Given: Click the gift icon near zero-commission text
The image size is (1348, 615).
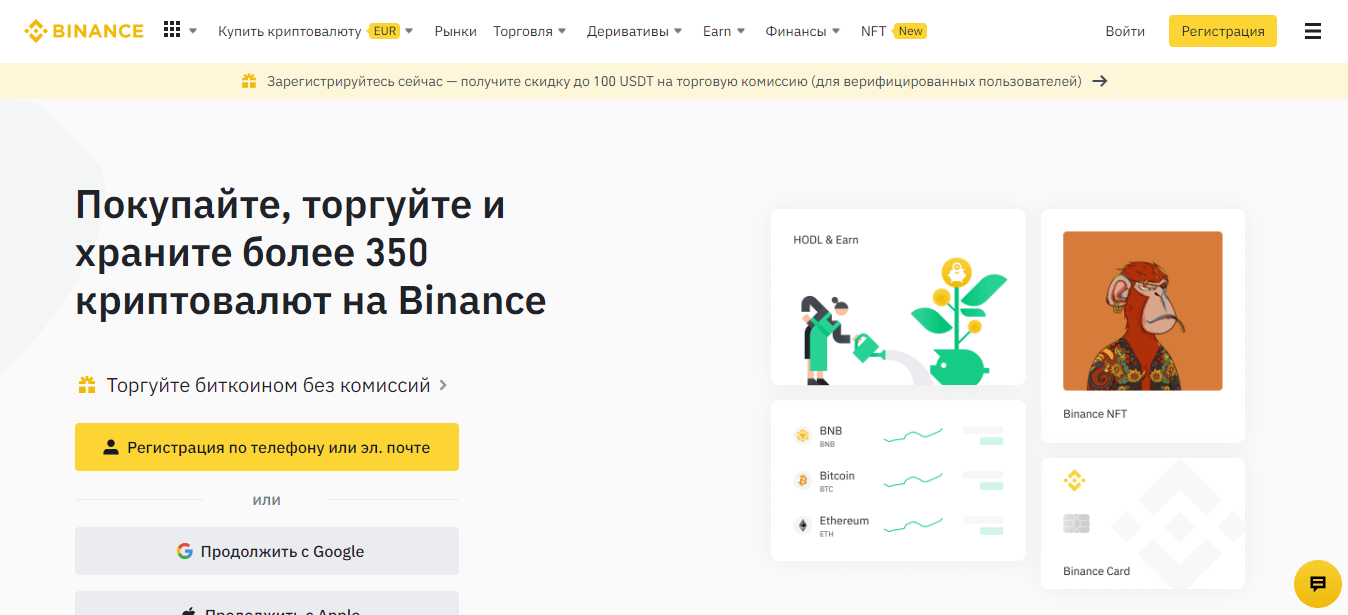Looking at the screenshot, I should [87, 385].
